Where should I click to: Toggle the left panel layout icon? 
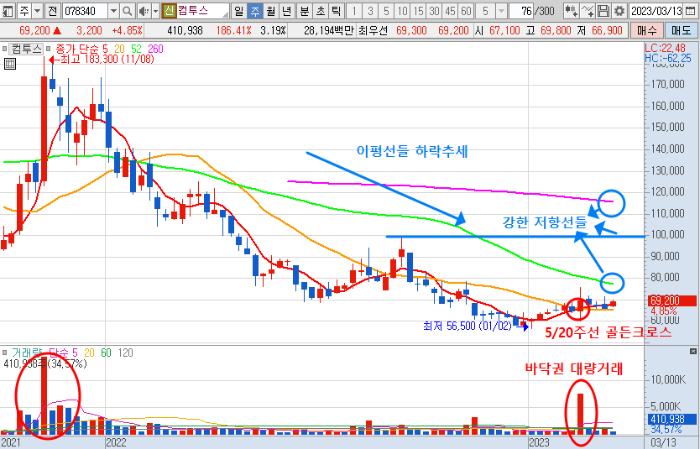pyautogui.click(x=8, y=11)
